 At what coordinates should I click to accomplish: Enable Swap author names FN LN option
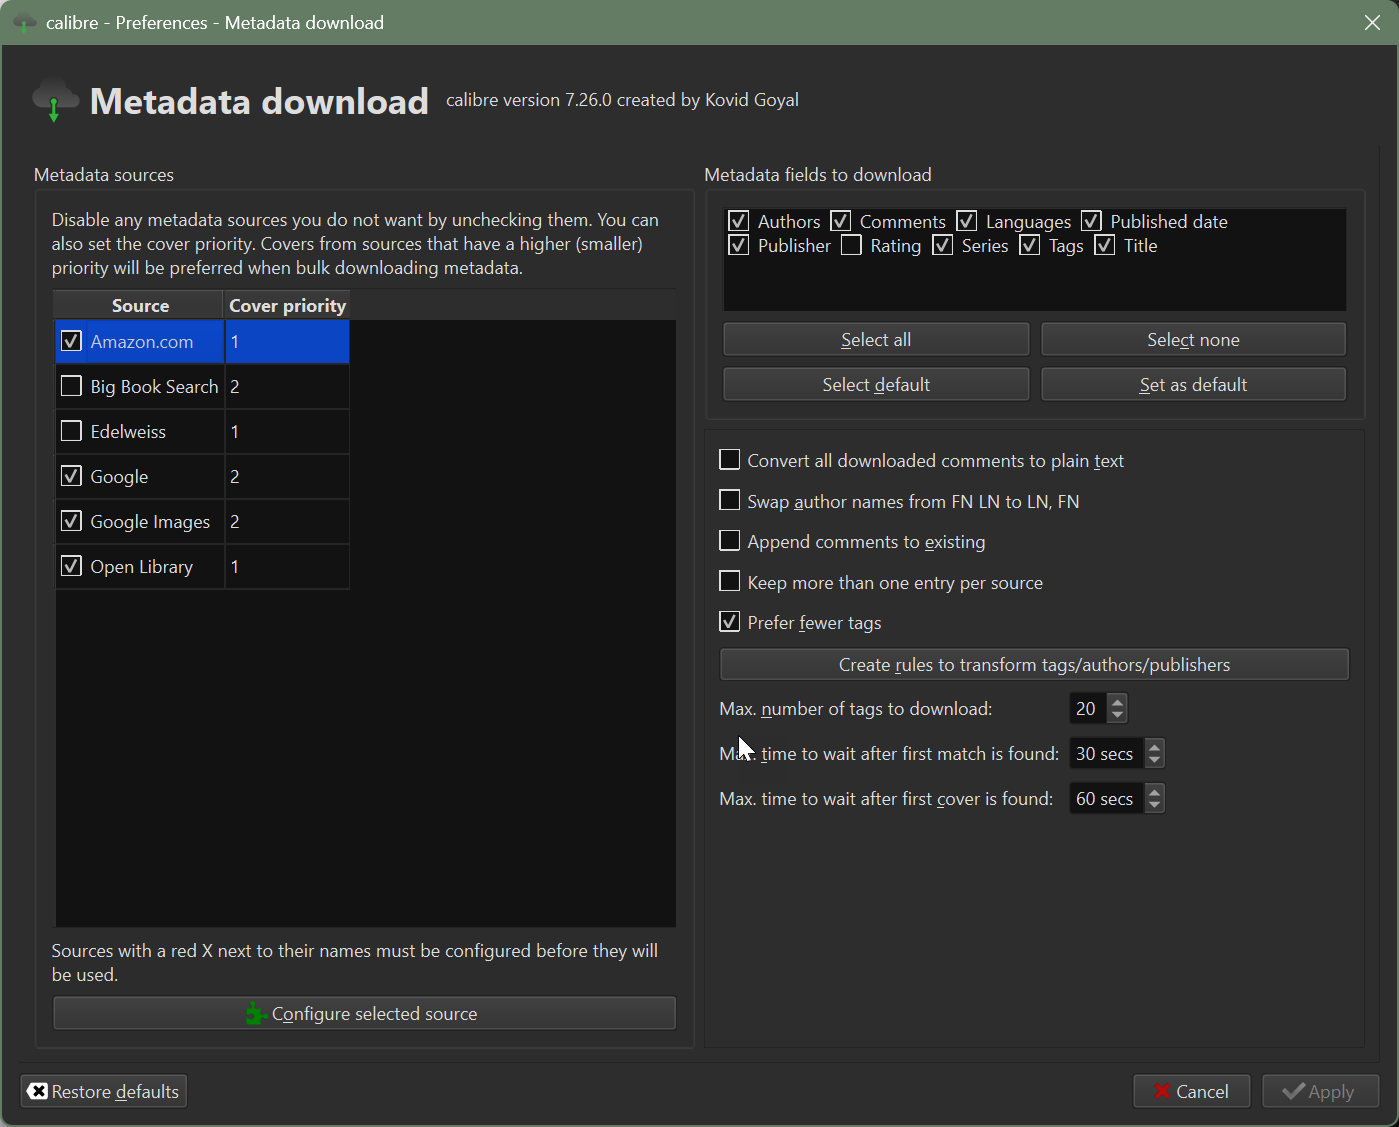point(730,500)
